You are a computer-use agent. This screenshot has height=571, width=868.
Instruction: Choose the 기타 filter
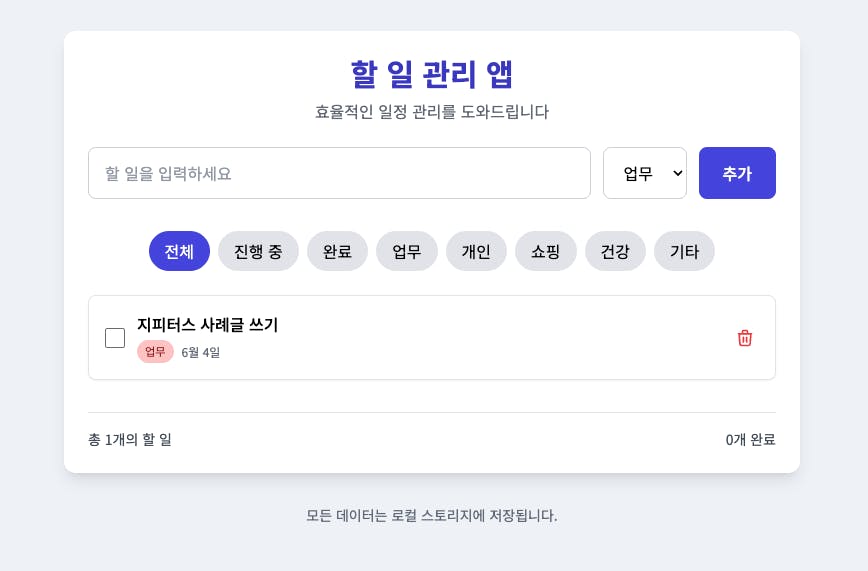tap(684, 251)
